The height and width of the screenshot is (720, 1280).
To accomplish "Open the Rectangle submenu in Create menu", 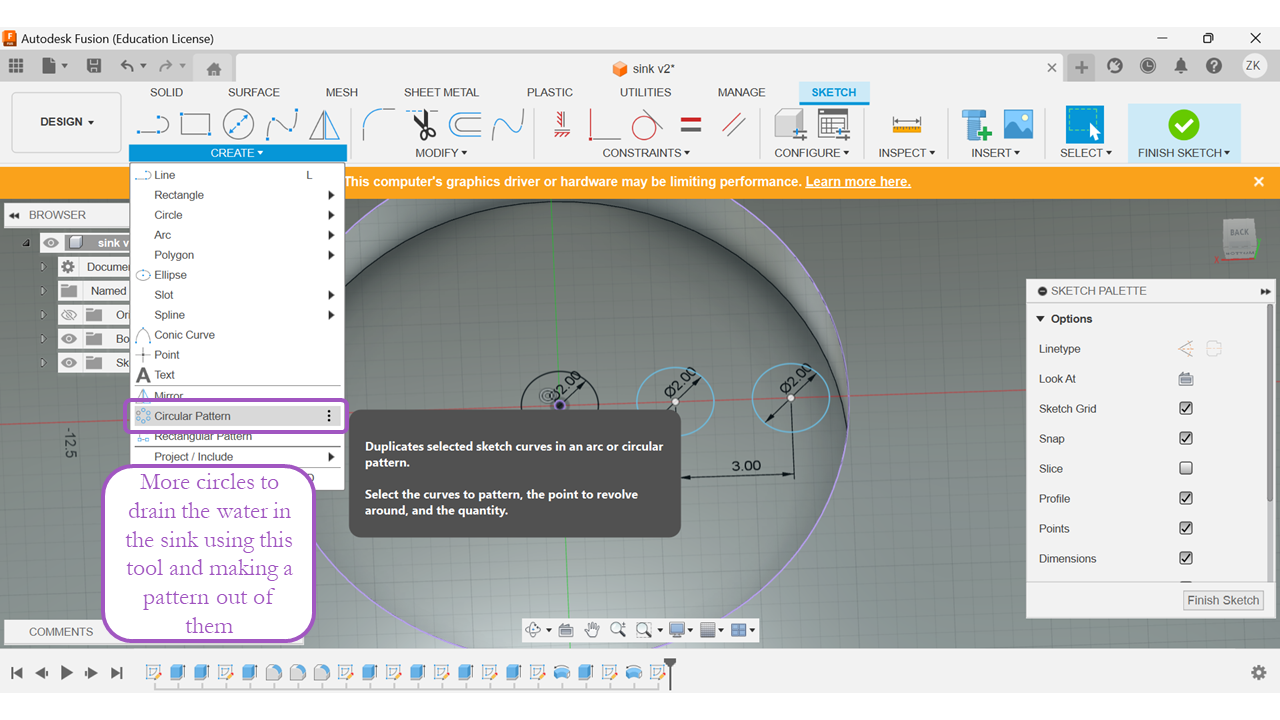I will click(237, 195).
